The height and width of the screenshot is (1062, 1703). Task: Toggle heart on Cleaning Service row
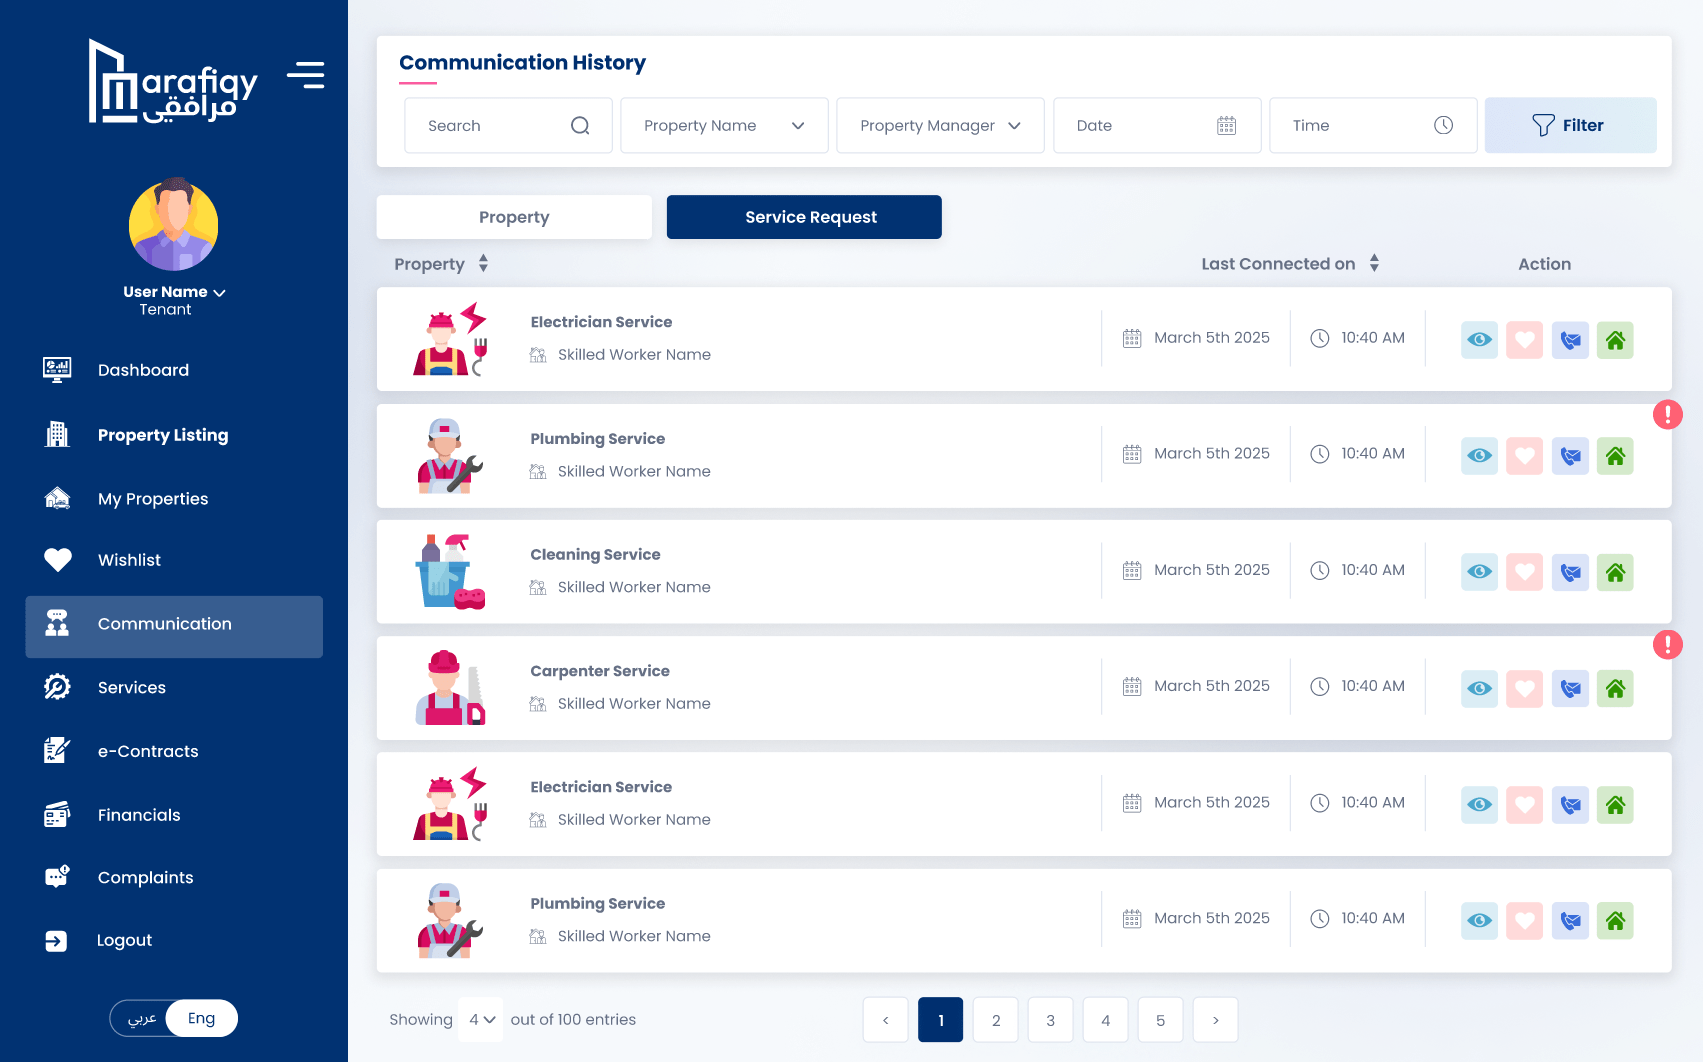pos(1524,572)
